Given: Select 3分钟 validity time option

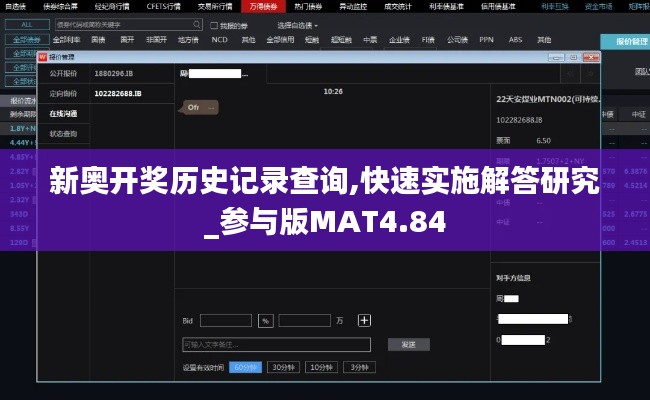Looking at the screenshot, I should coord(359,367).
